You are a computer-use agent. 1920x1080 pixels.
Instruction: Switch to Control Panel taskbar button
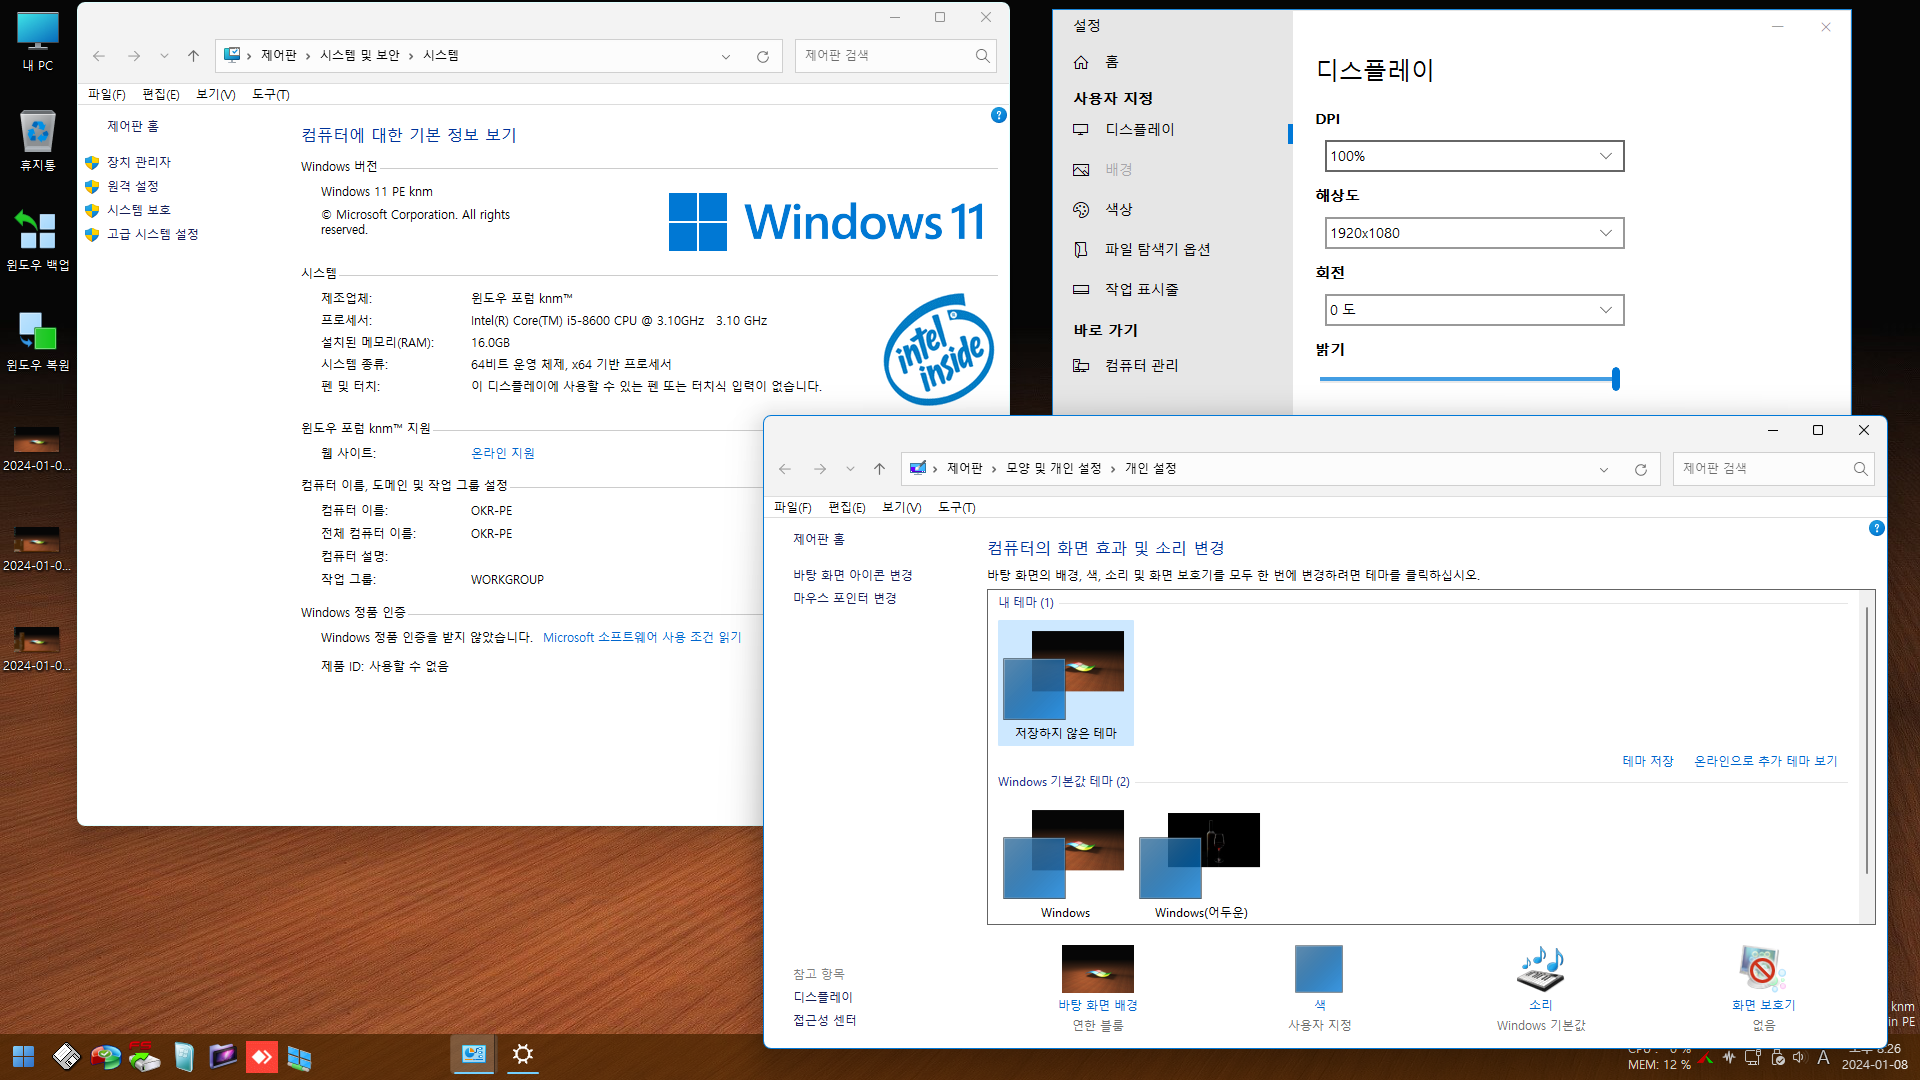(x=473, y=1054)
